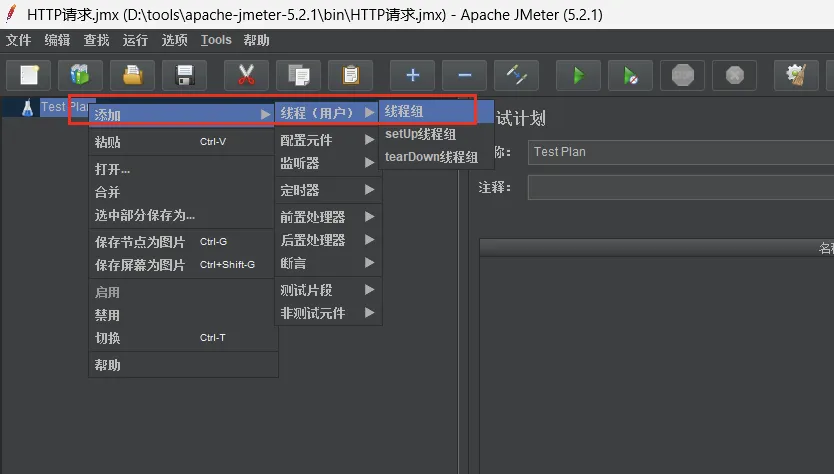
Task: Expand the 添加 submenu arrow
Action: (x=265, y=114)
